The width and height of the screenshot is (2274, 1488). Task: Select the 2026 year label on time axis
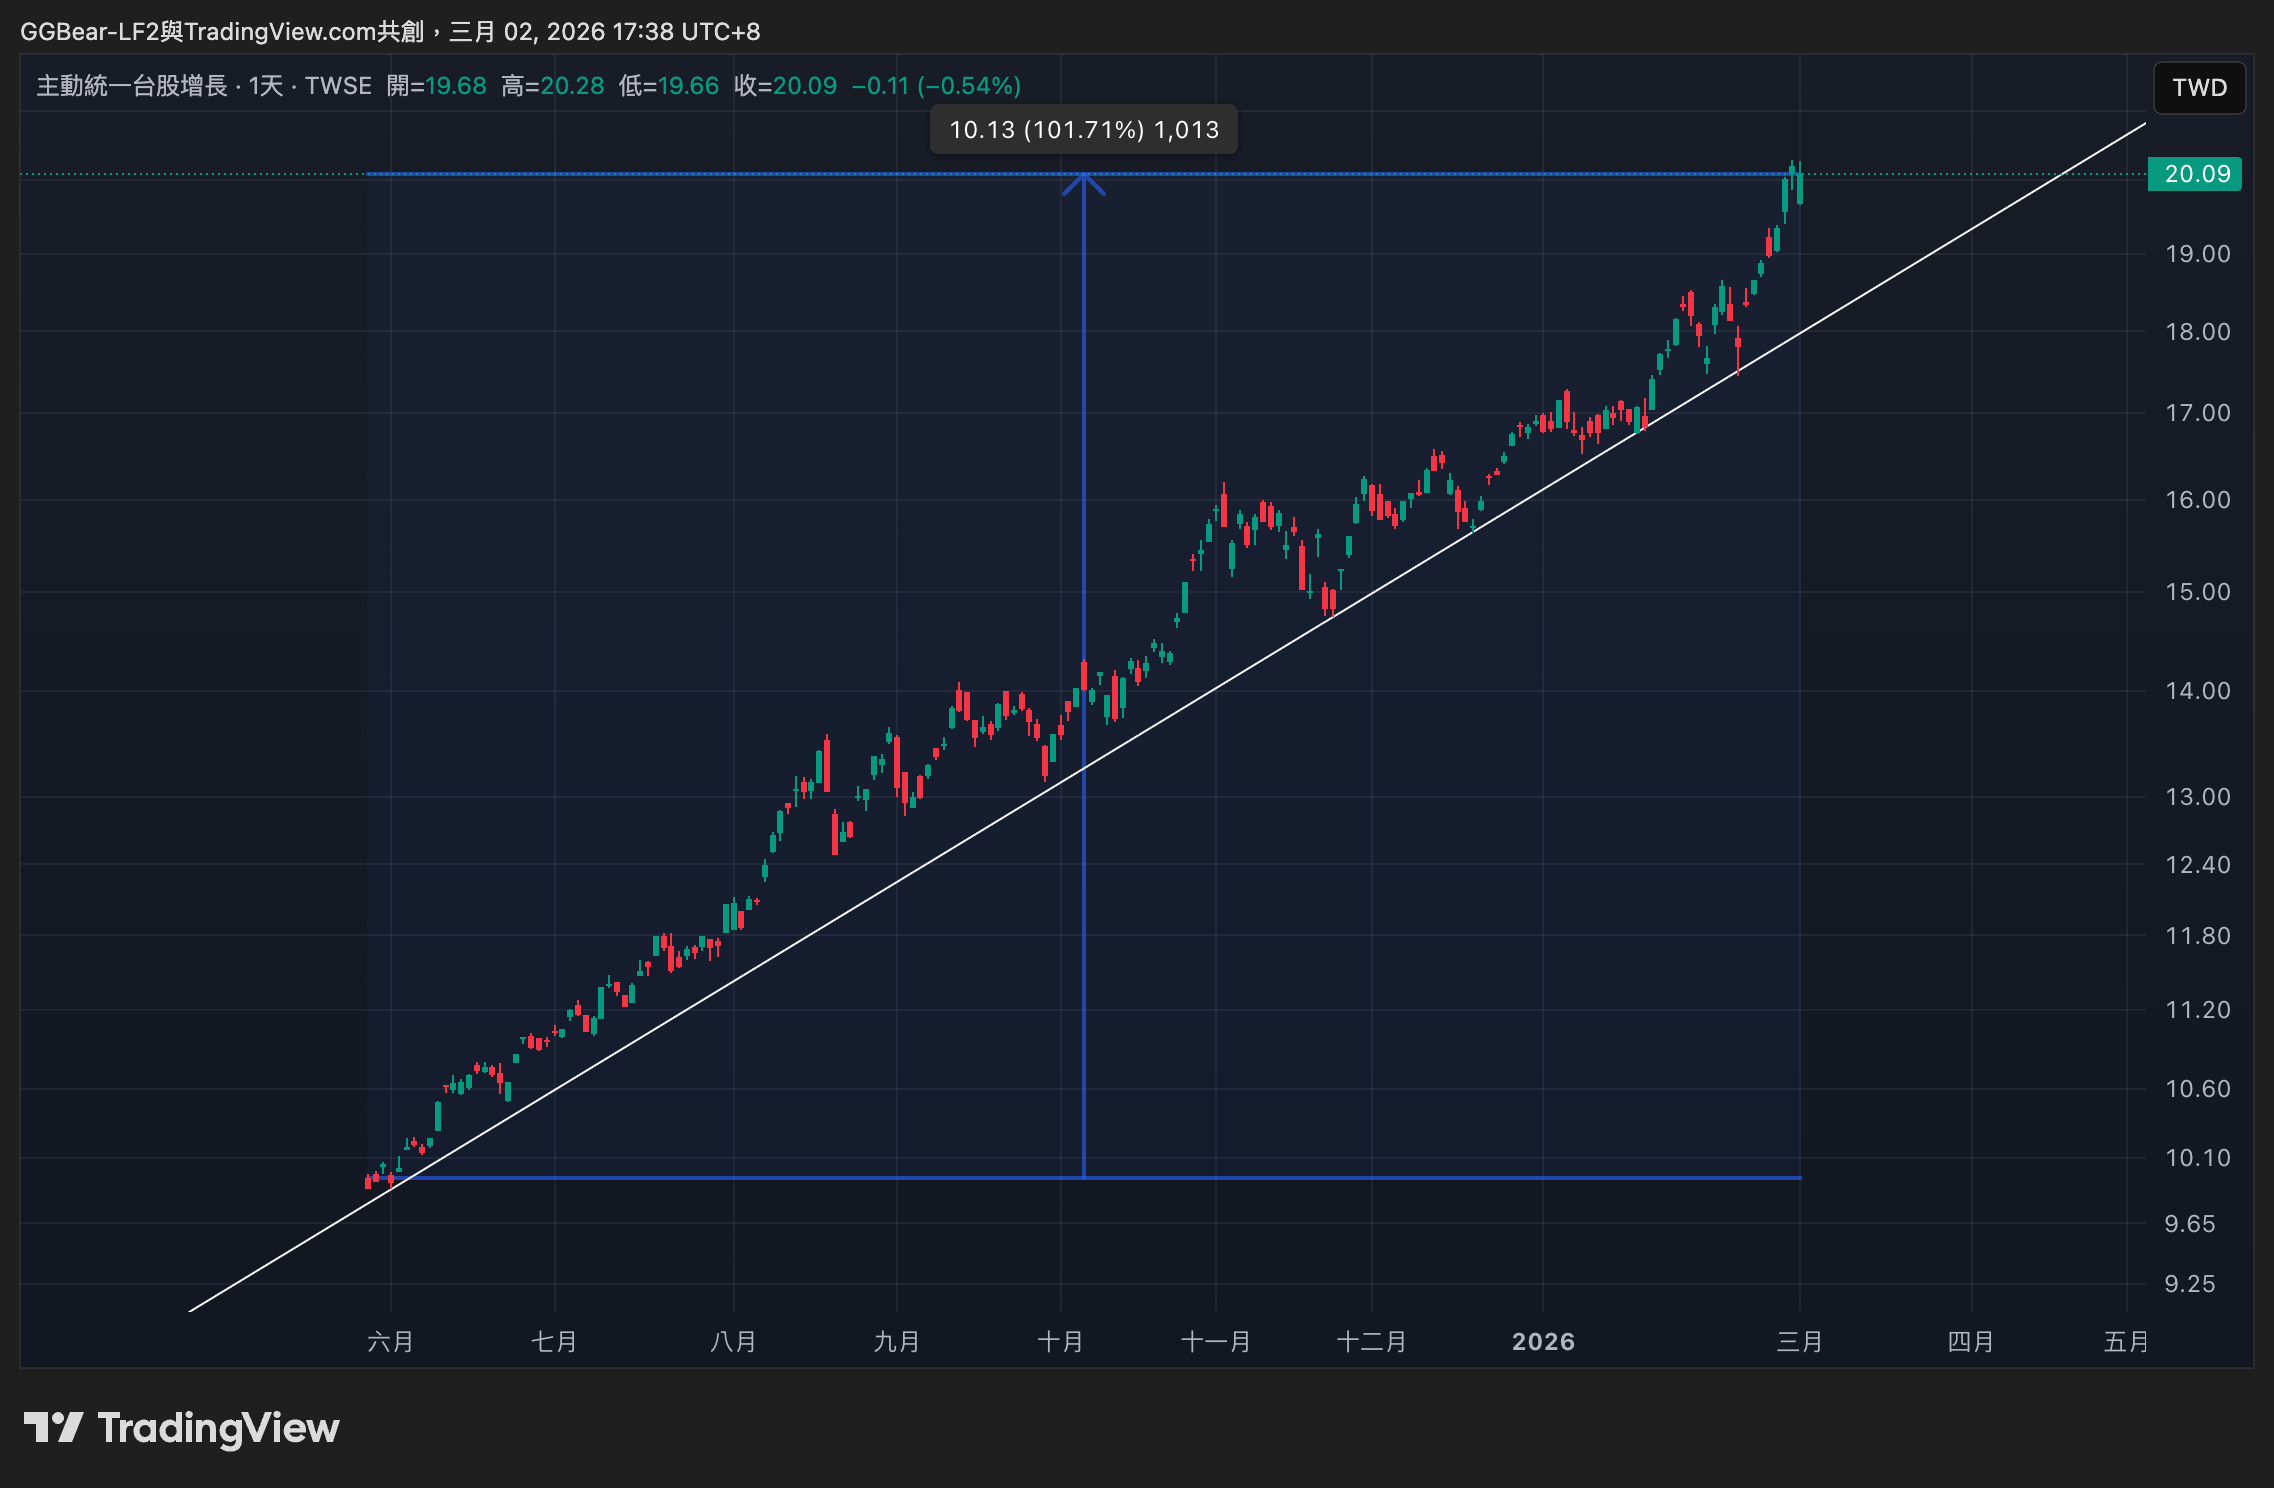pyautogui.click(x=1543, y=1342)
